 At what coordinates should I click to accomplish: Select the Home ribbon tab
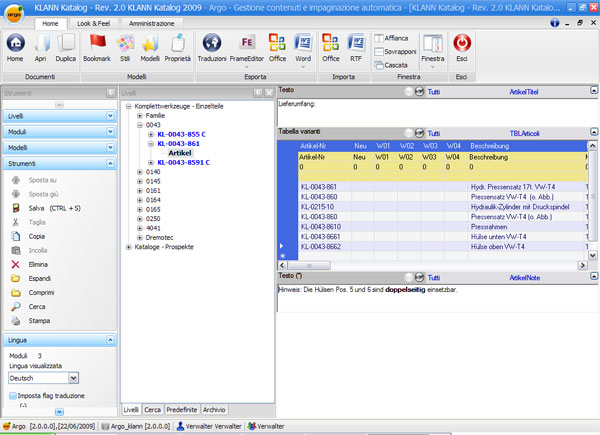pos(50,23)
